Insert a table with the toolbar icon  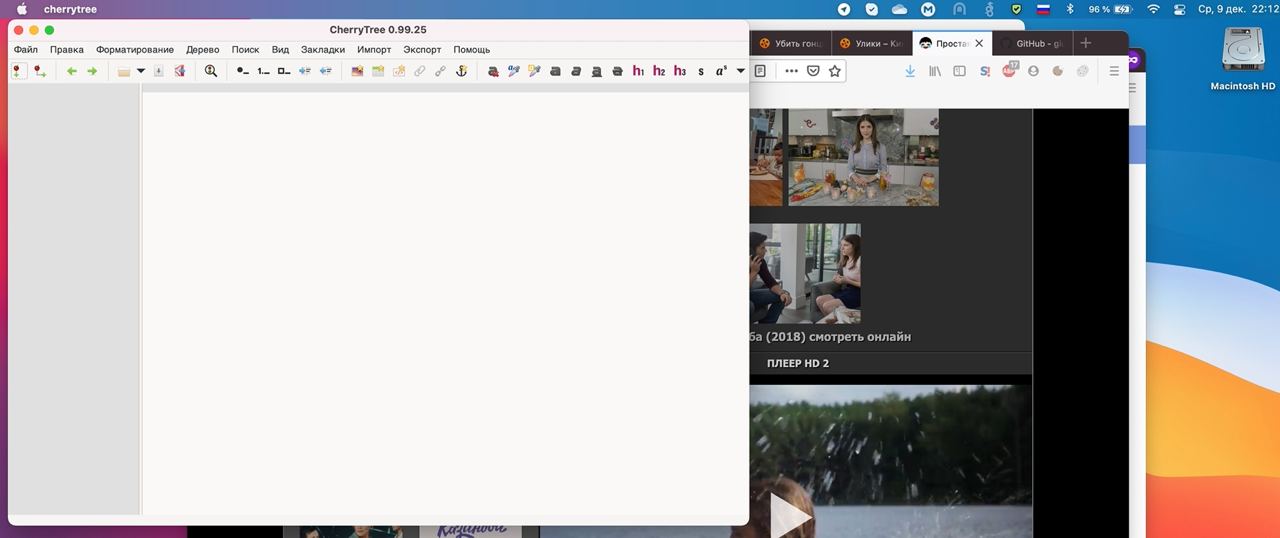[x=378, y=71]
